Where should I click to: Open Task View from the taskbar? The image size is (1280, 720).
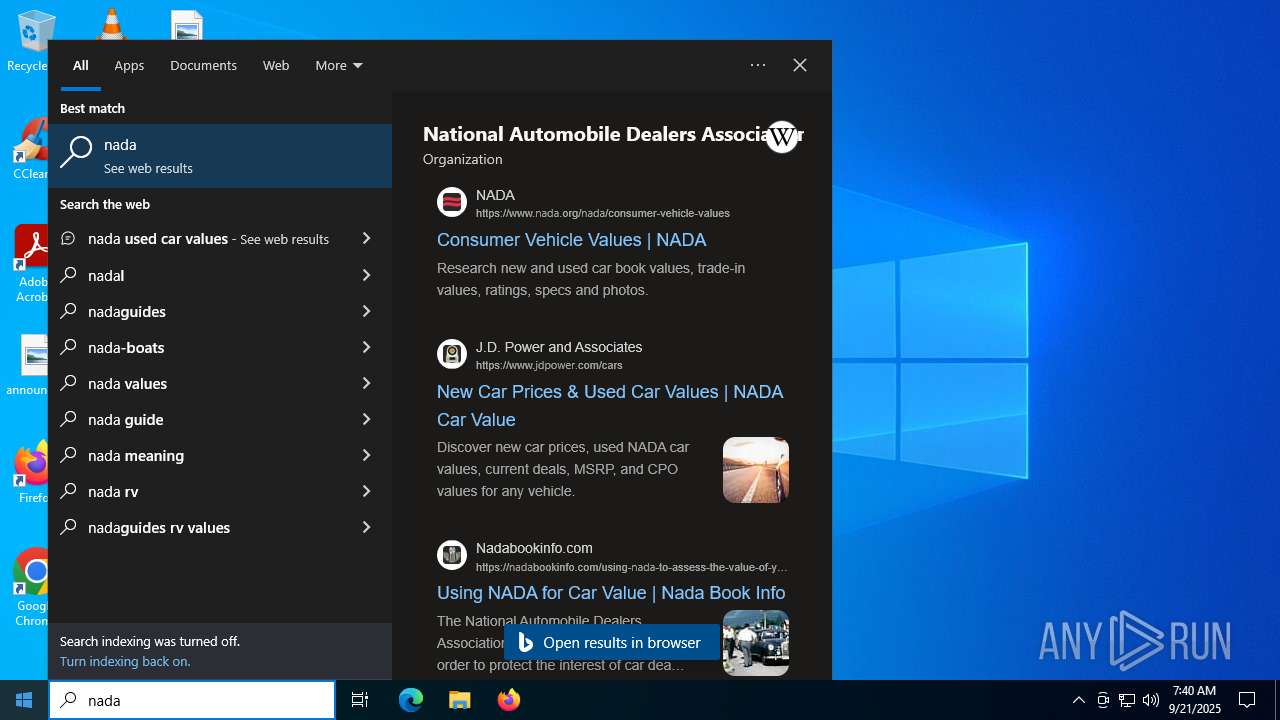360,700
